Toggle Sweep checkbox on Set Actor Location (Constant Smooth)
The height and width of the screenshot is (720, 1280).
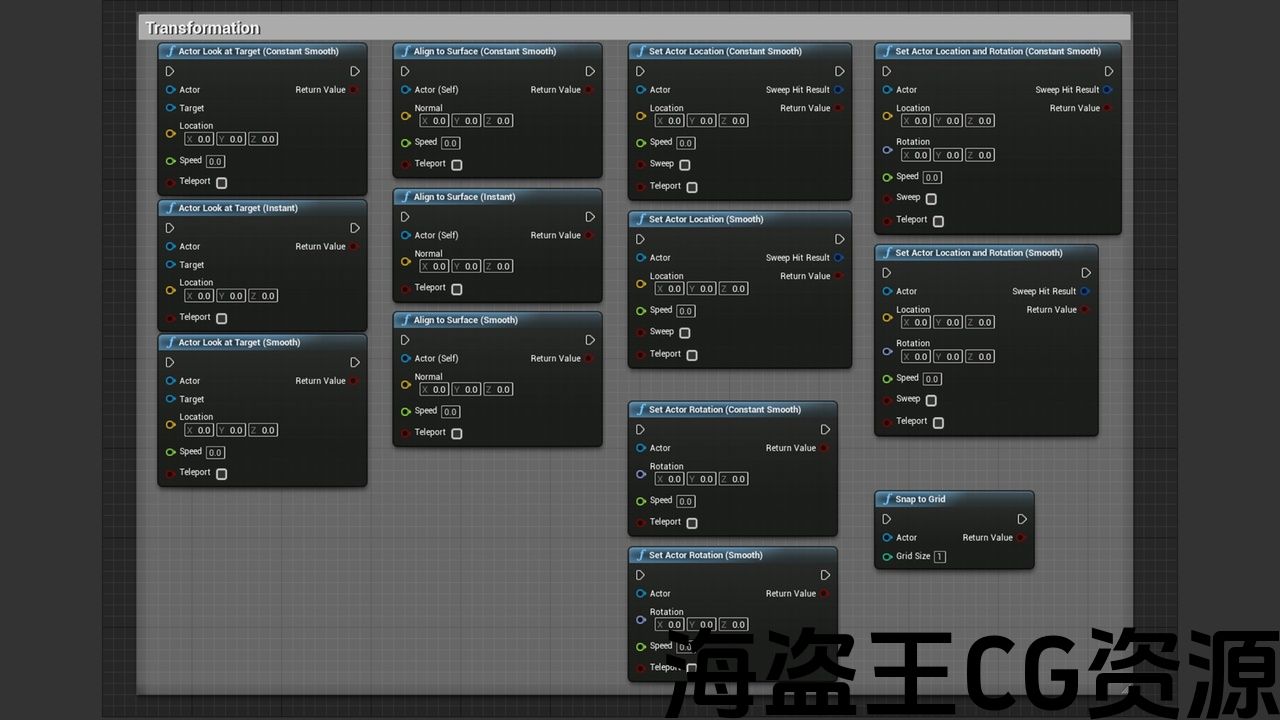684,164
